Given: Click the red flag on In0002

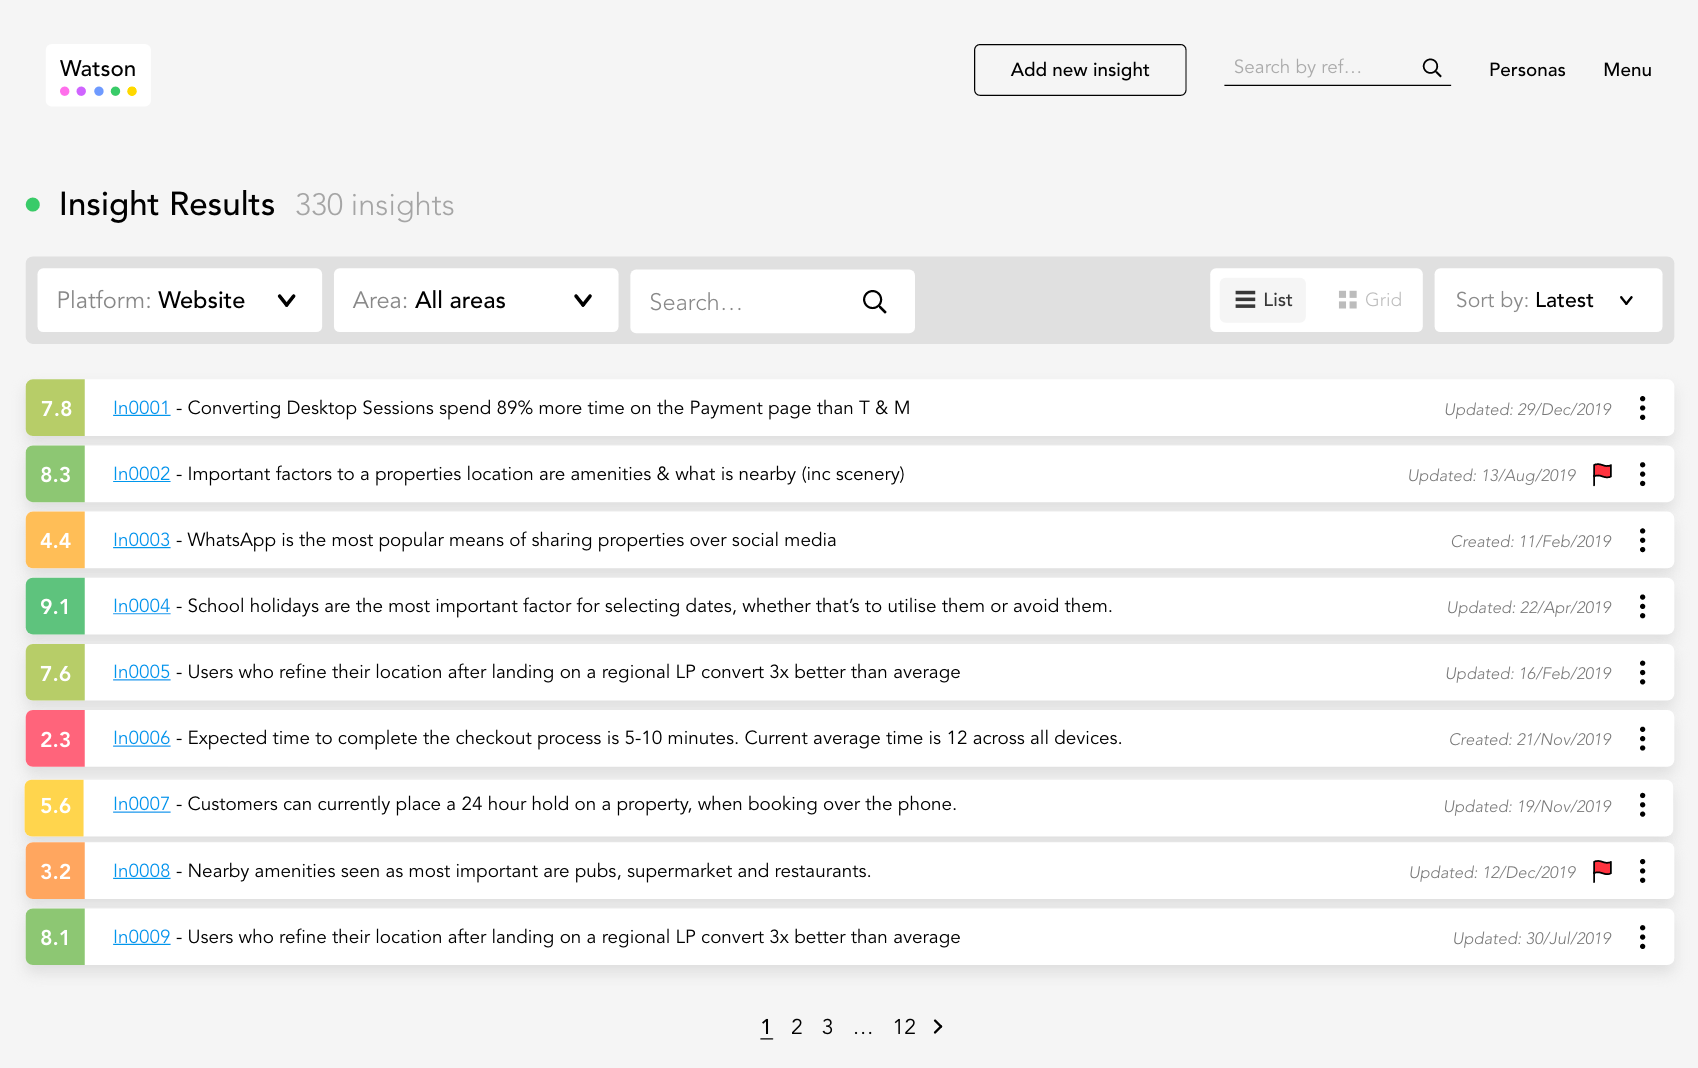Looking at the screenshot, I should 1602,474.
